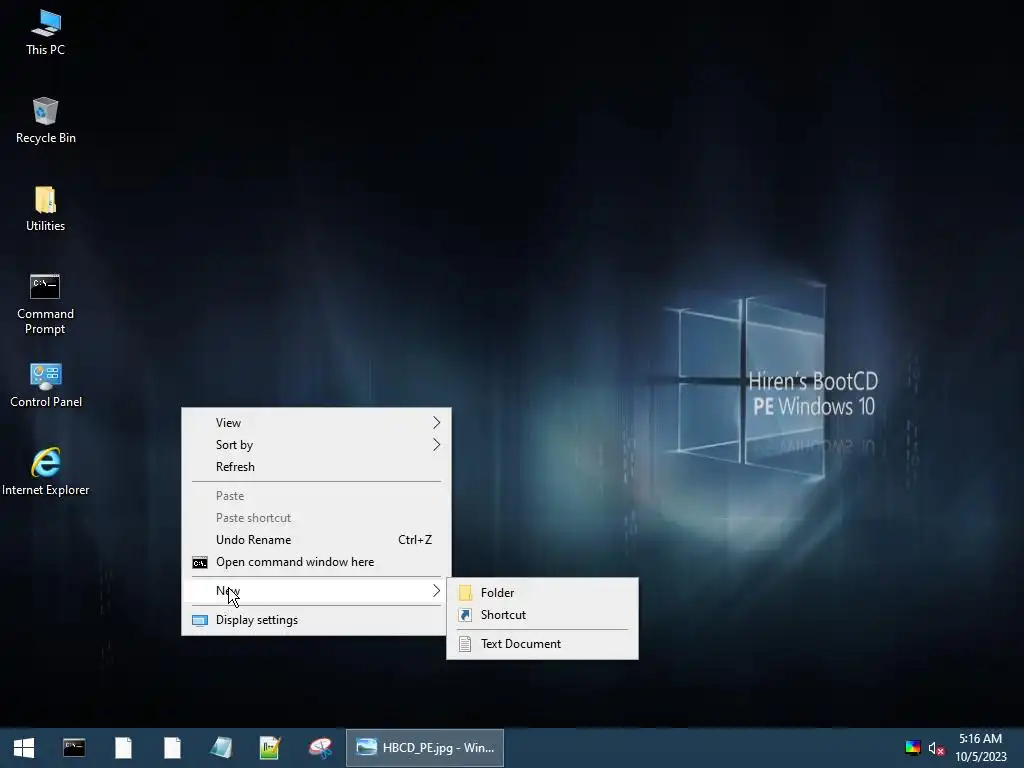
Task: Expand the View submenu
Action: [x=316, y=423]
